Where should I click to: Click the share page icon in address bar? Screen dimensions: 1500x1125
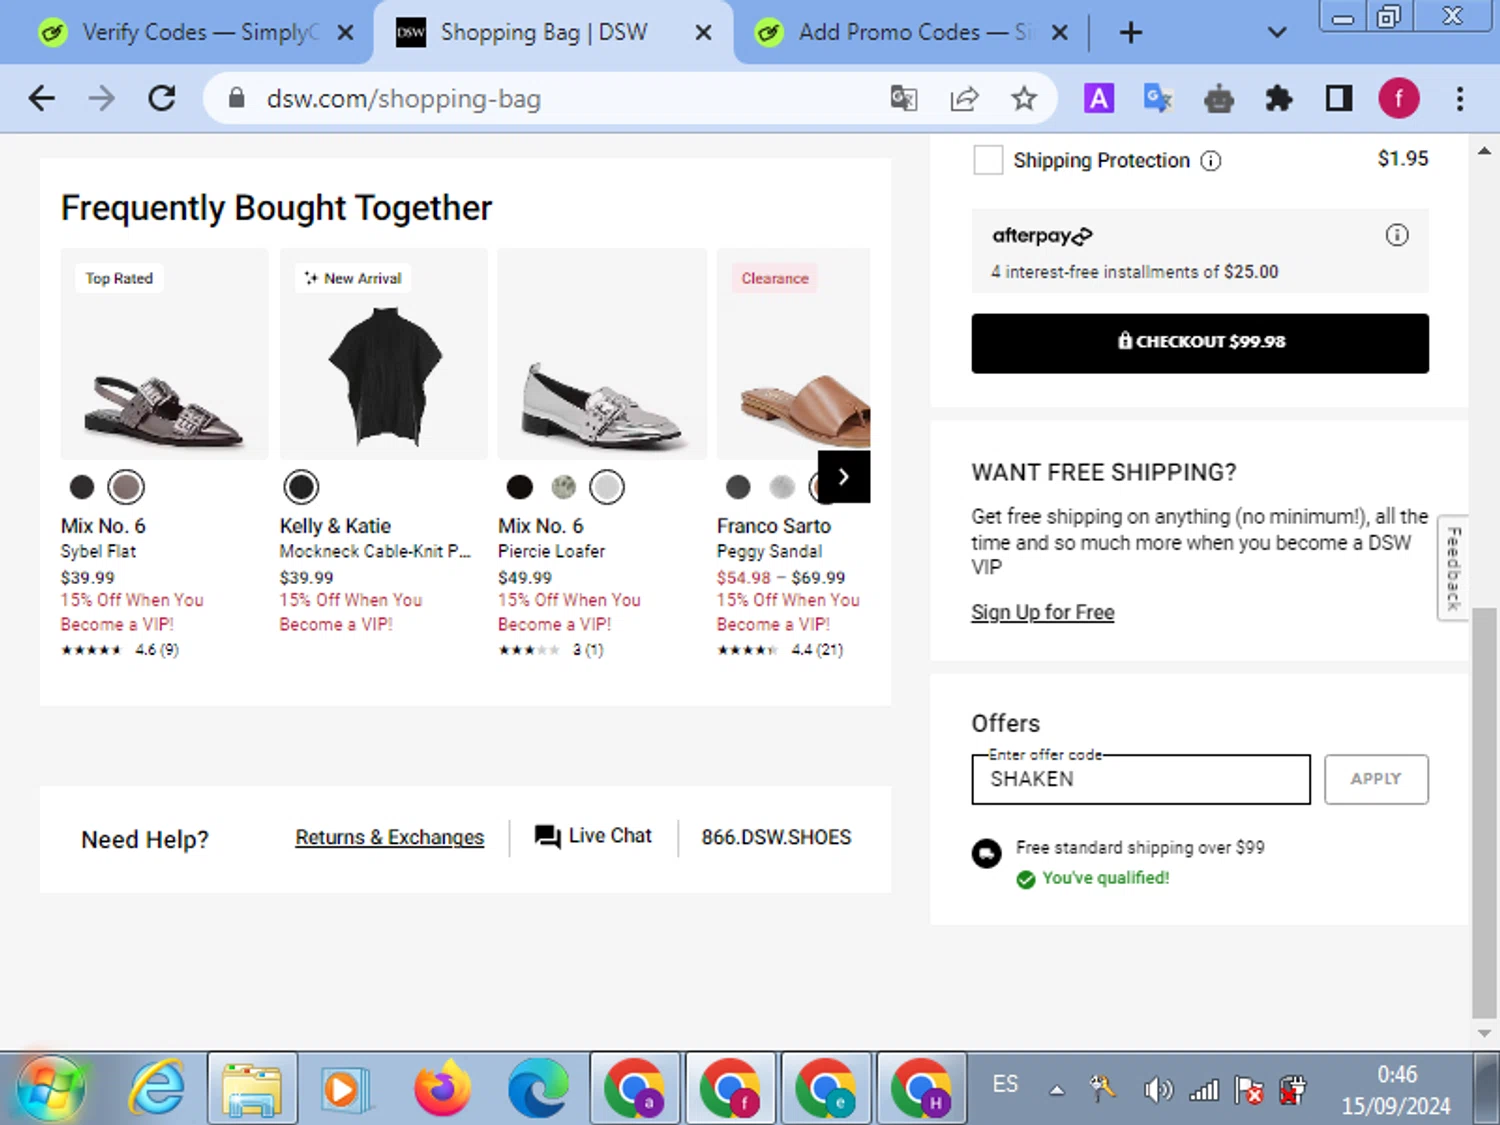(x=964, y=98)
